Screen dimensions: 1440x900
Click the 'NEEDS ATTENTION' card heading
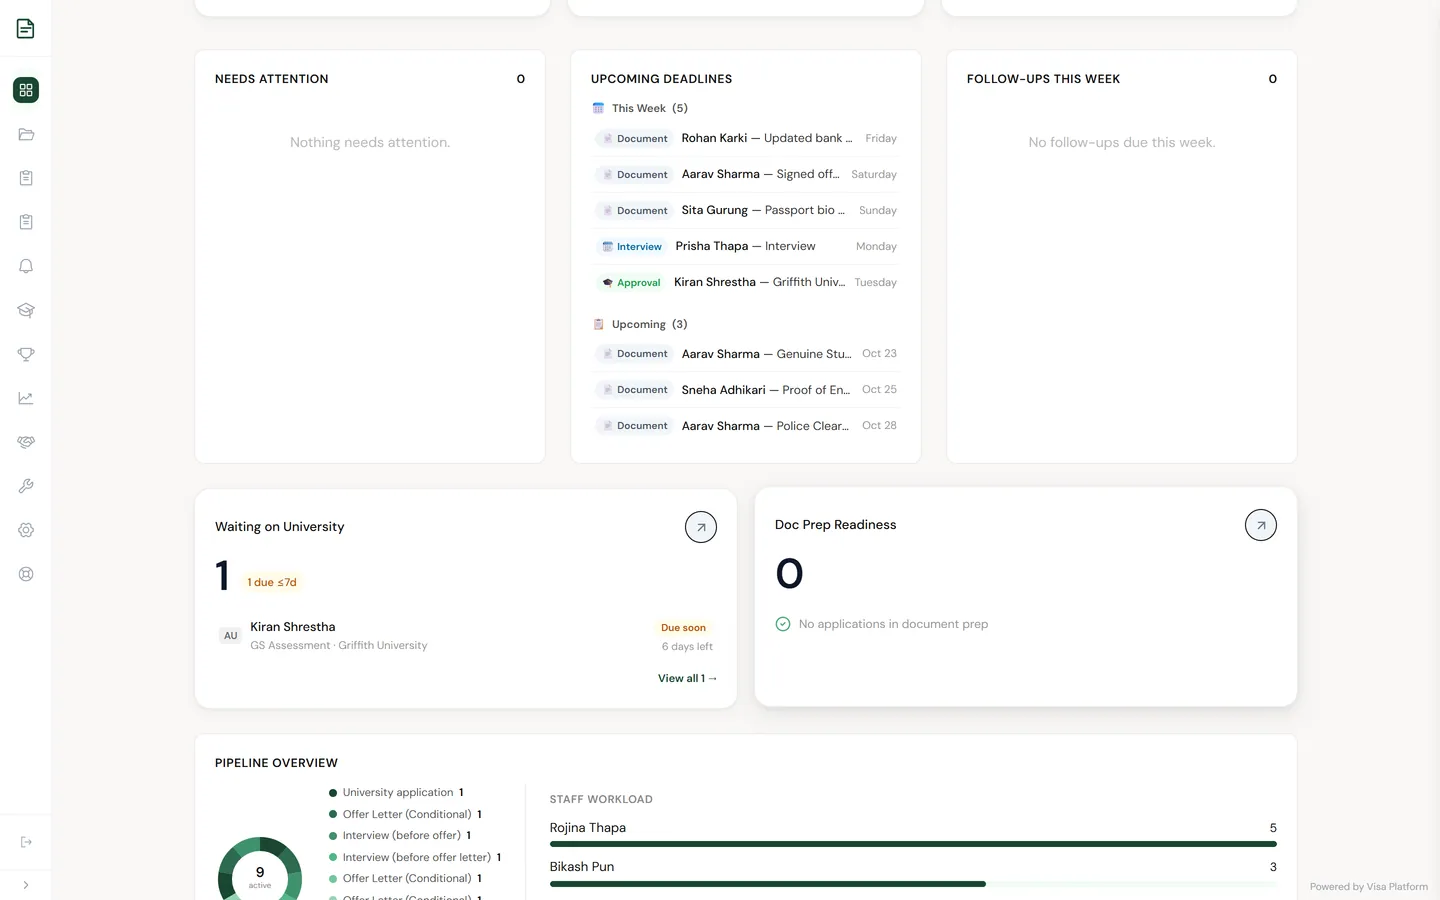tap(272, 79)
